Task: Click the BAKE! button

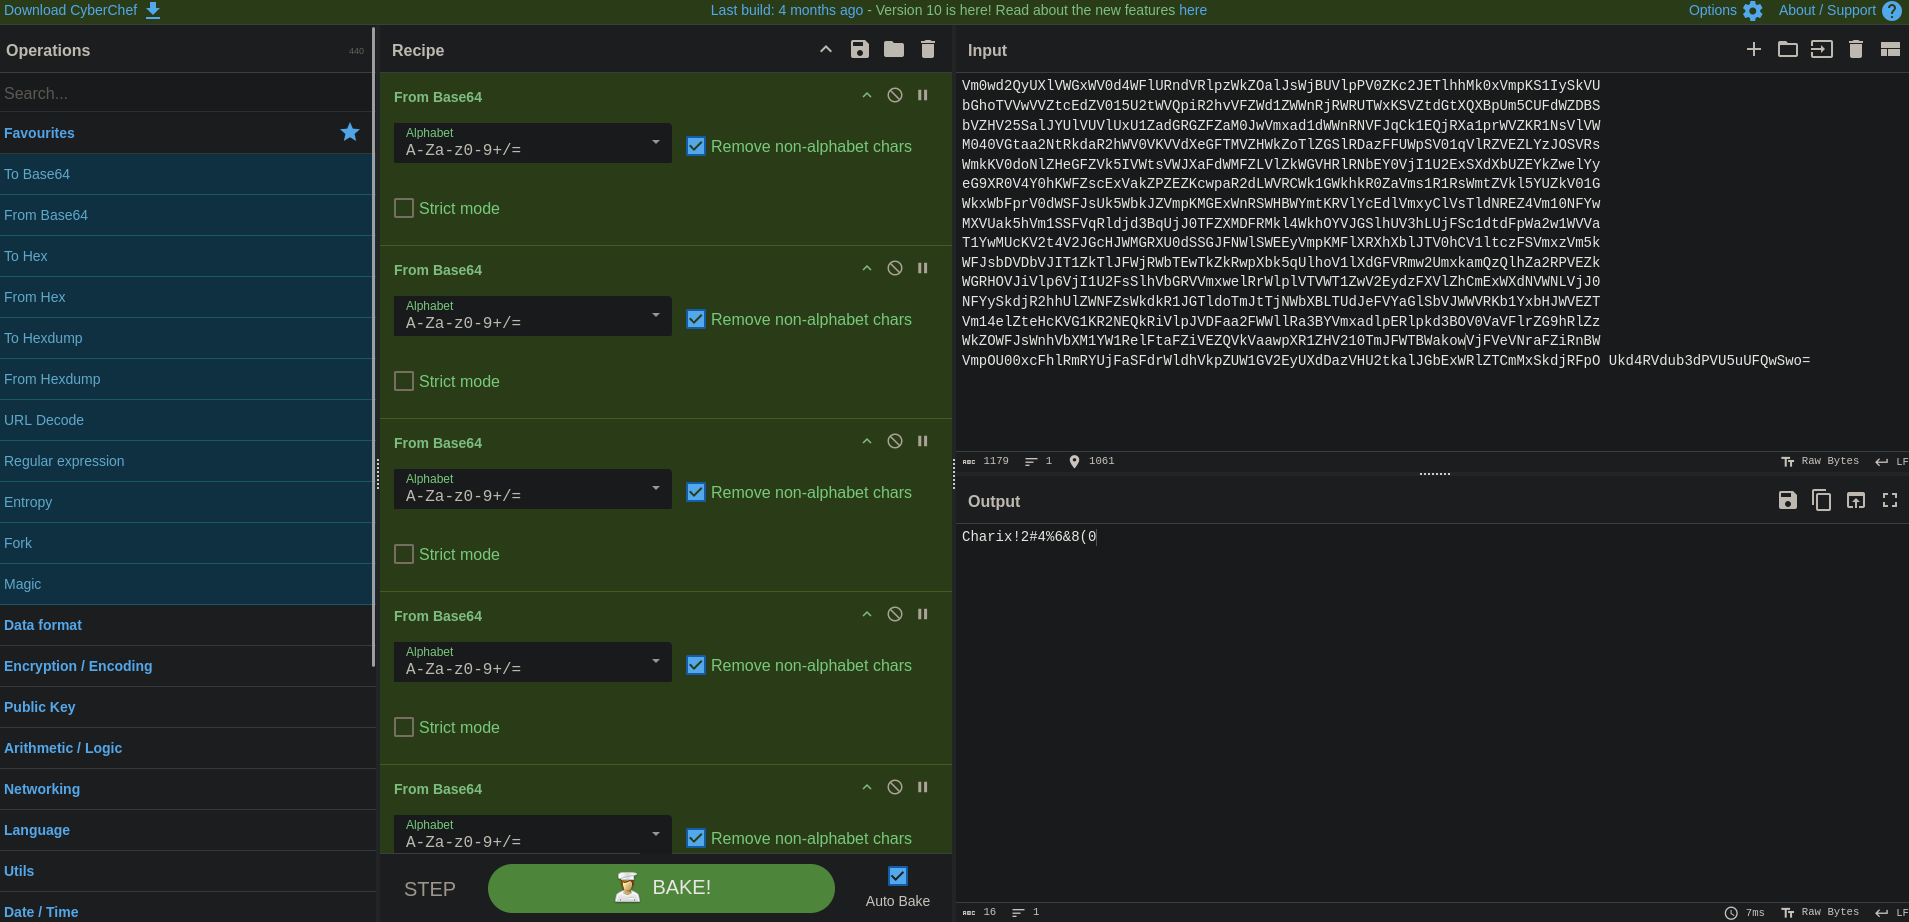Action: coord(661,888)
